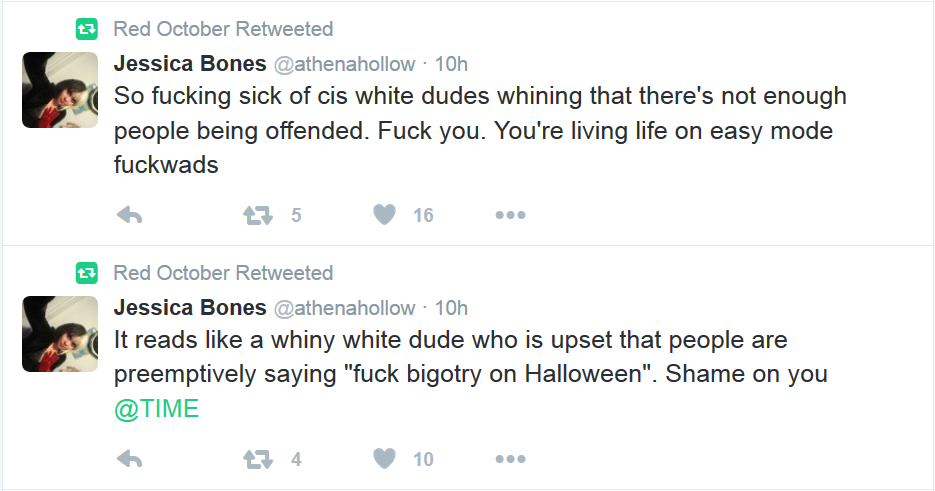Open more options on the first tweet
Image resolution: width=935 pixels, height=491 pixels.
click(x=510, y=215)
